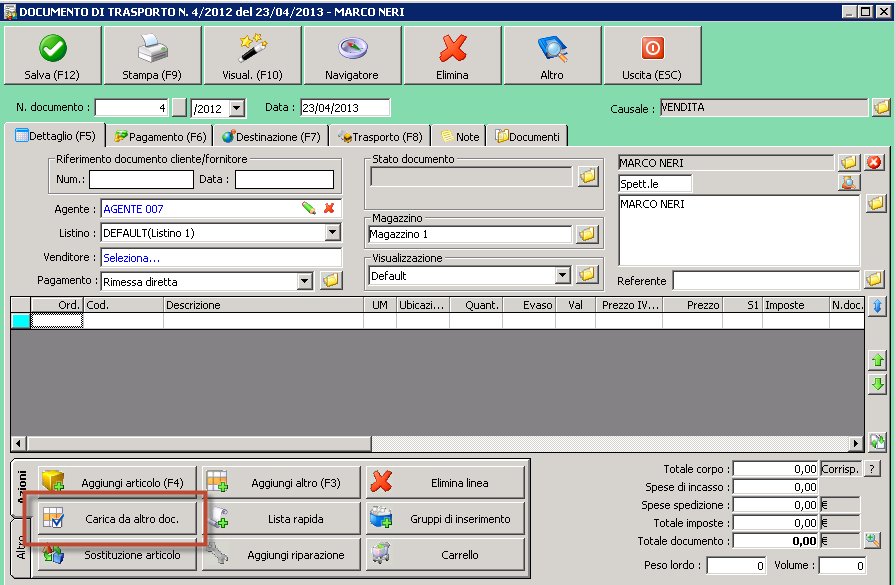Click into N. documento number field
This screenshot has width=896, height=585.
click(x=131, y=107)
